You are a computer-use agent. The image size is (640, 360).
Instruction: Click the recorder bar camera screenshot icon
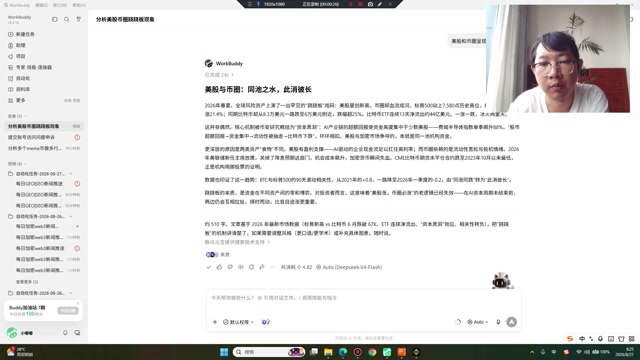pyautogui.click(x=370, y=4)
